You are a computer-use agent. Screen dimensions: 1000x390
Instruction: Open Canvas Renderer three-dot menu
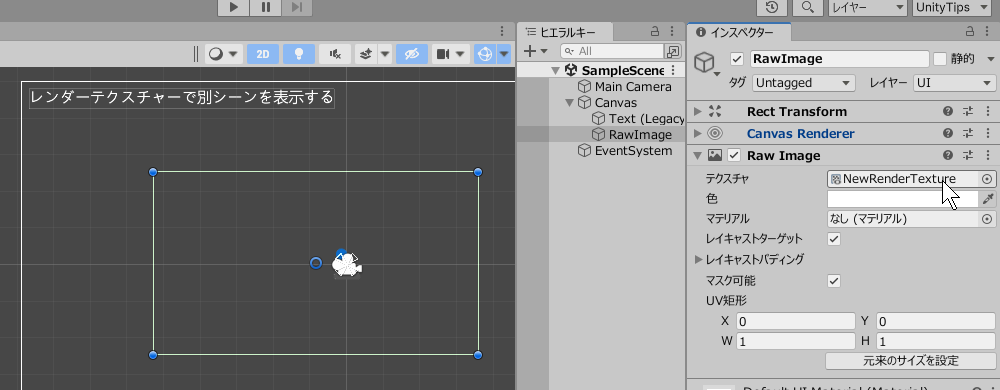(989, 133)
